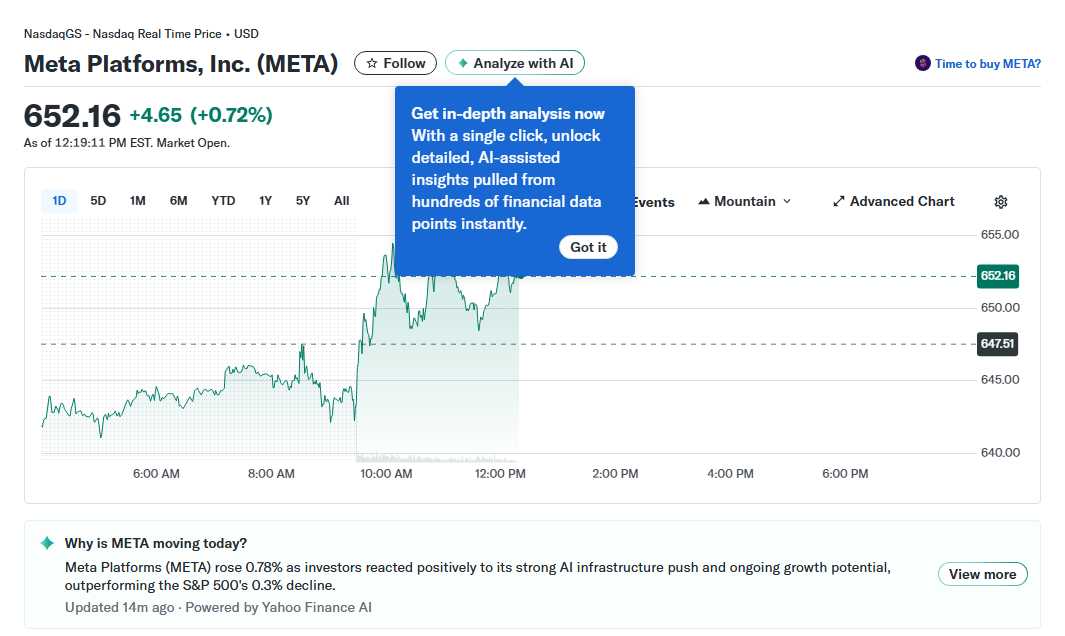Open chart settings via the gear icon

[1000, 202]
